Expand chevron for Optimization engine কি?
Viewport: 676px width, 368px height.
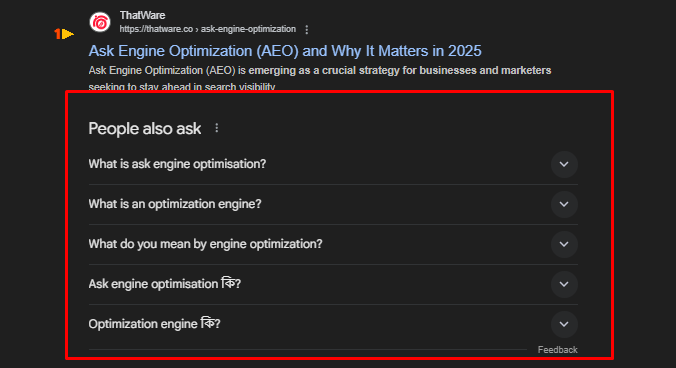pyautogui.click(x=564, y=324)
